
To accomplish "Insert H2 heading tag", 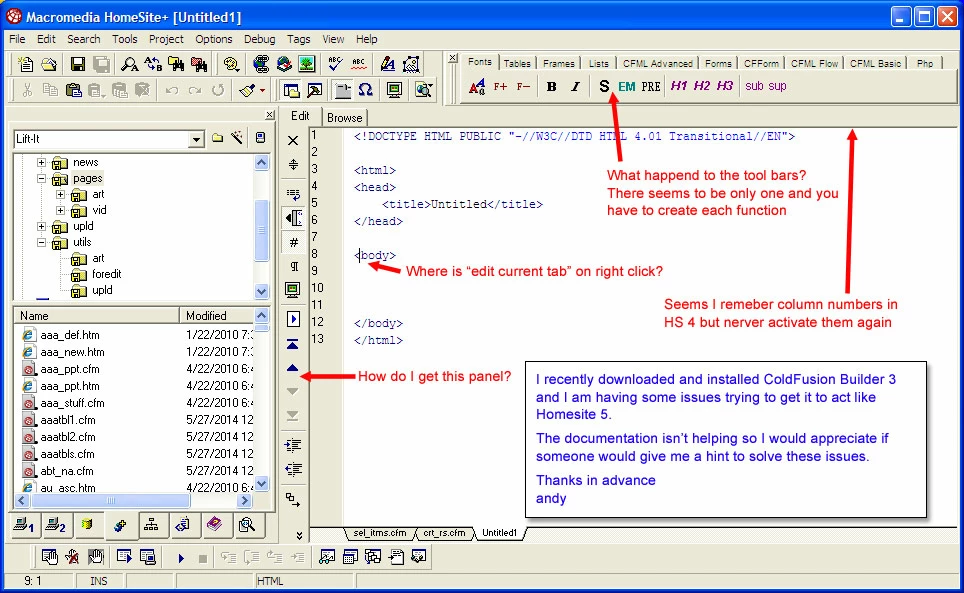I will [x=701, y=86].
